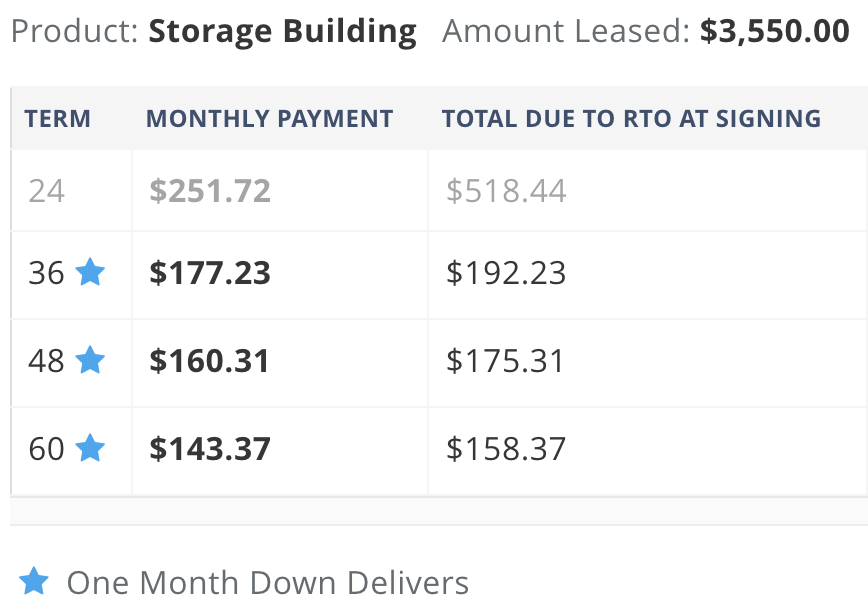This screenshot has width=868, height=610.
Task: Click the $177.23 monthly payment
Action: point(210,273)
